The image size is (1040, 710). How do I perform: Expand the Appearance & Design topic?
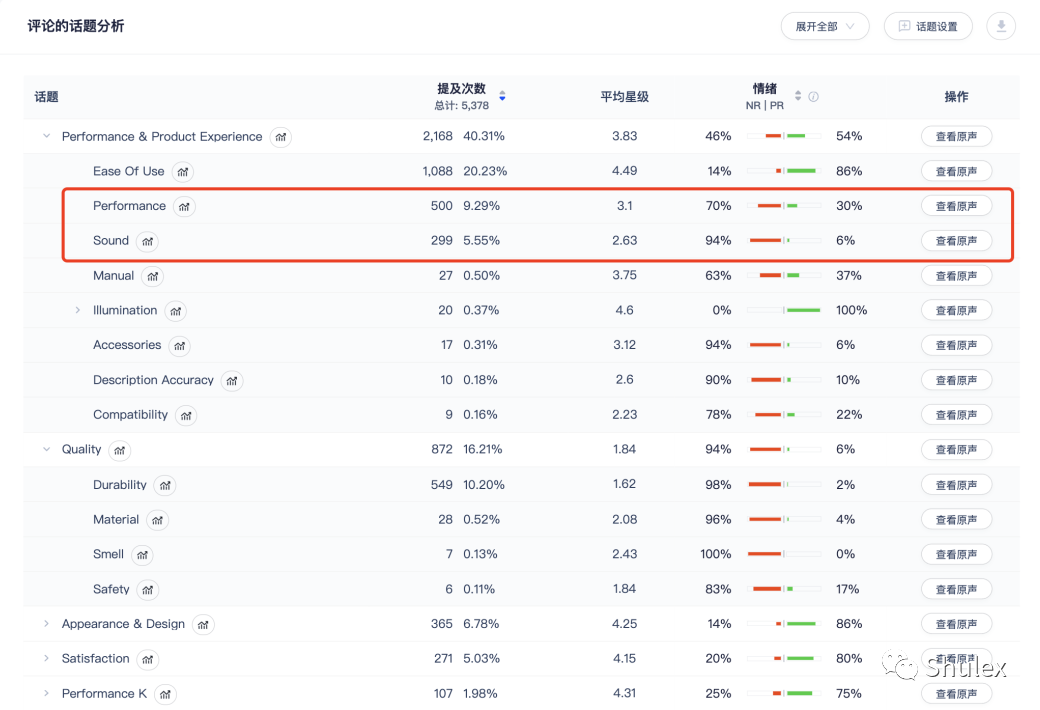pos(46,624)
